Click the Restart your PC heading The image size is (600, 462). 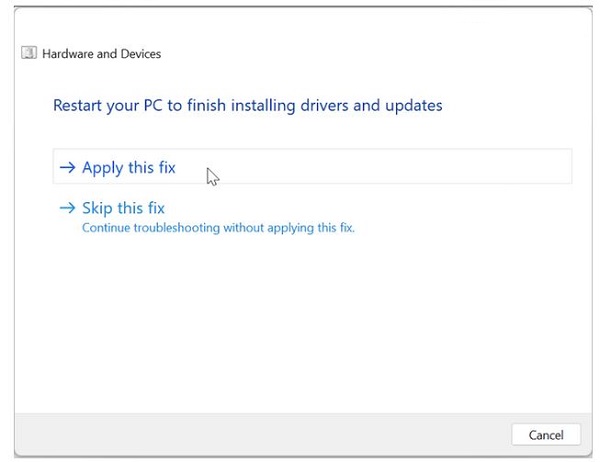(x=248, y=105)
